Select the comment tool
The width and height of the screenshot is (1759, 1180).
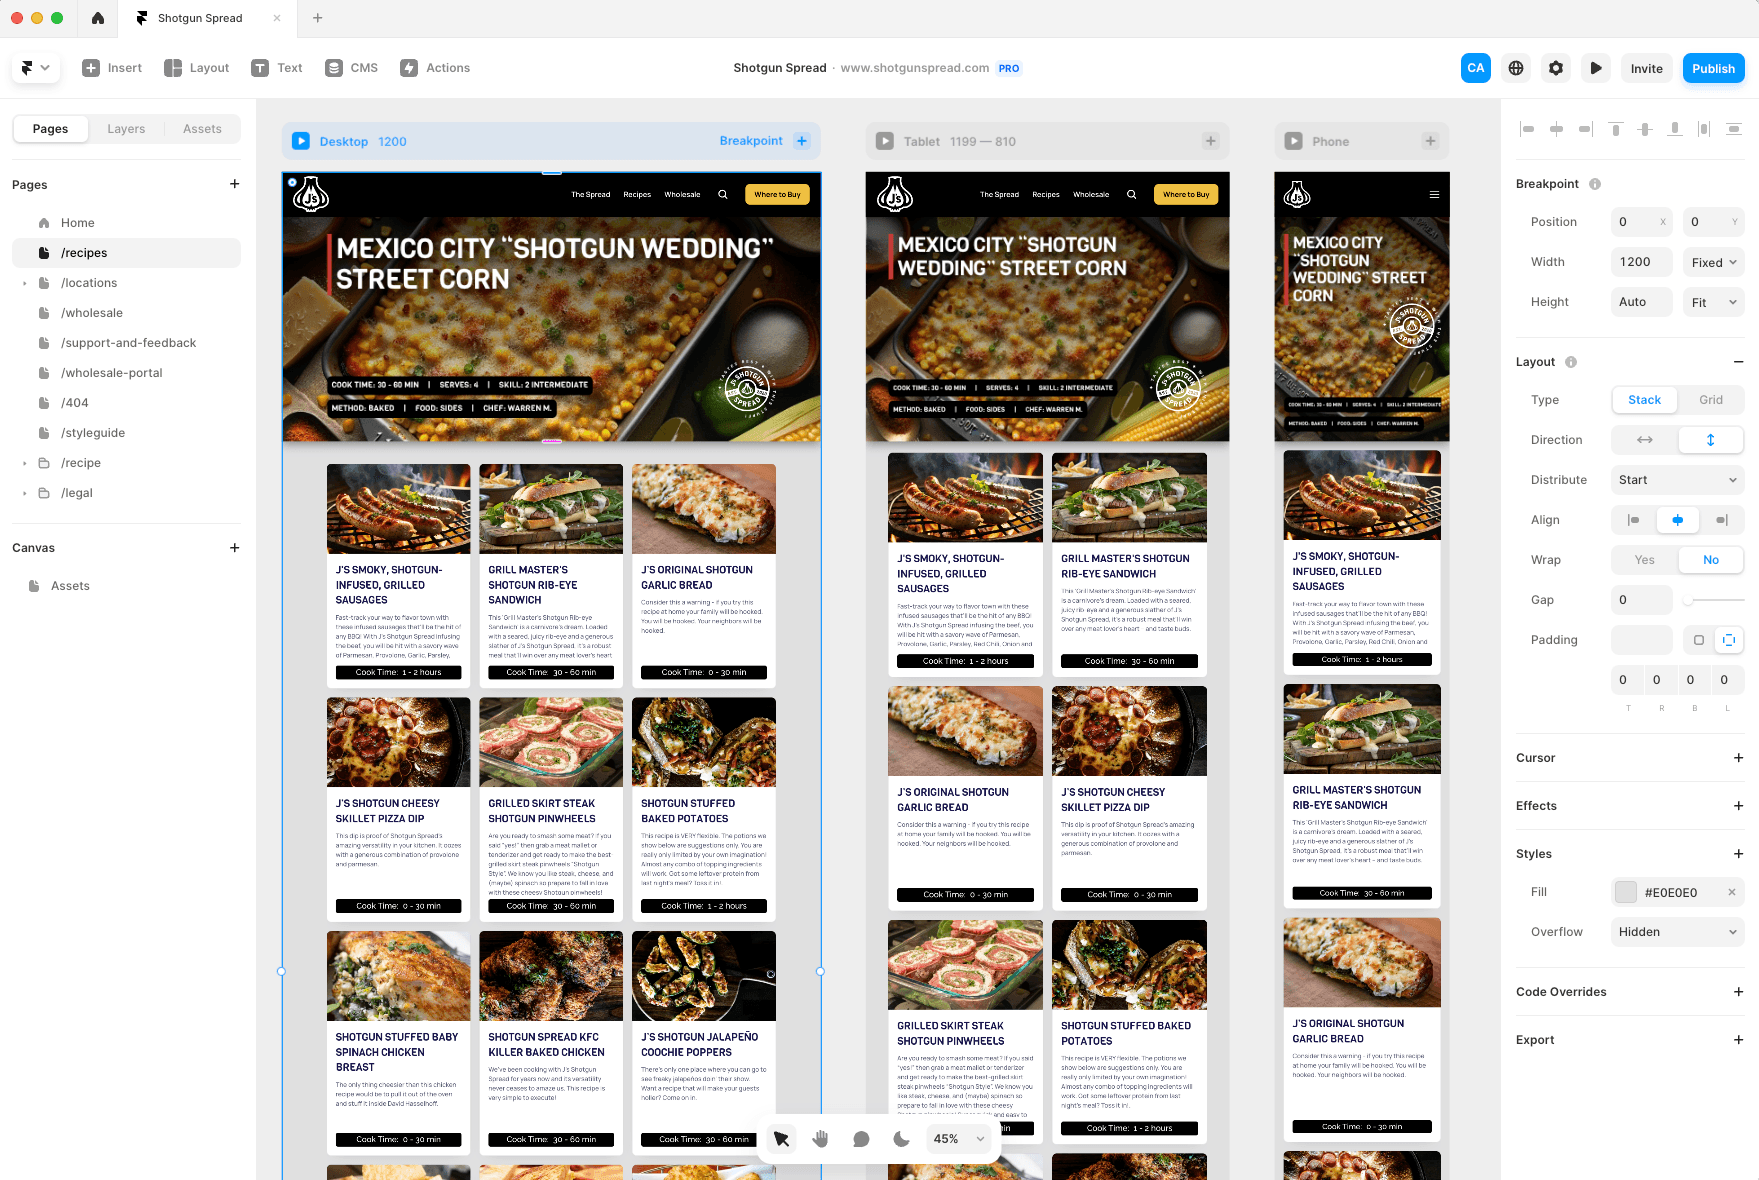coord(861,1139)
